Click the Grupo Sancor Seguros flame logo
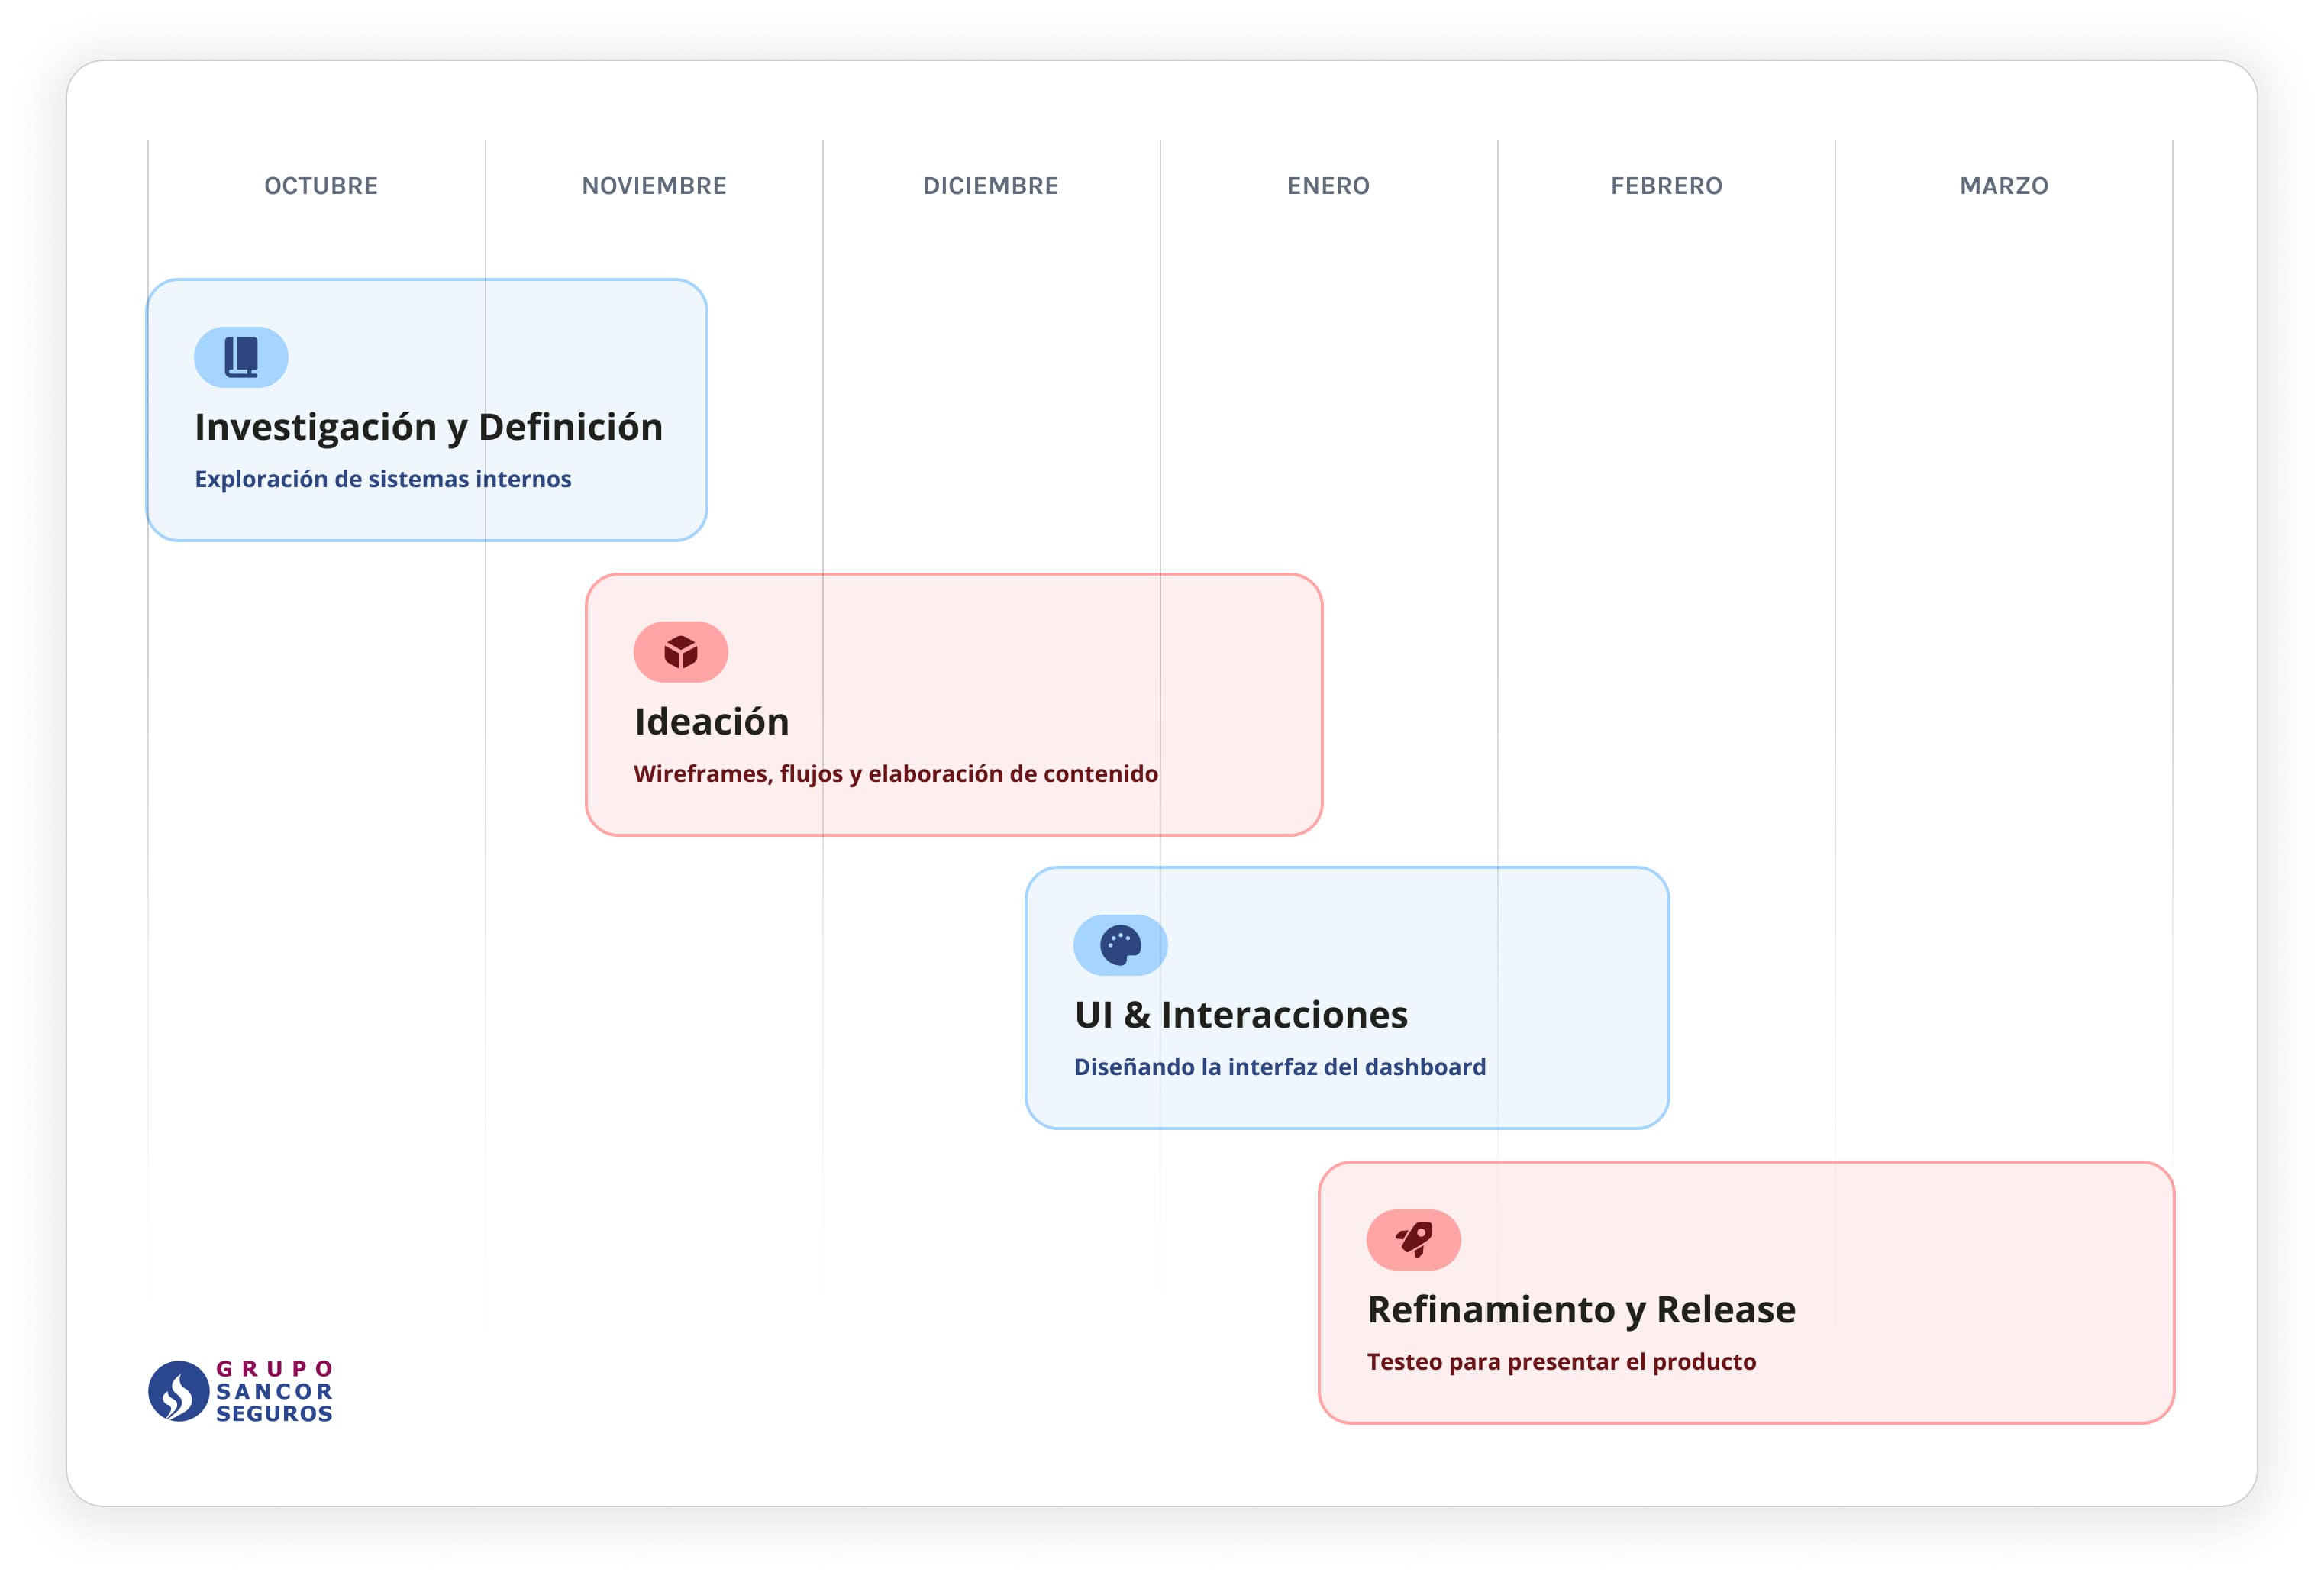This screenshot has height=1579, width=2324. [x=178, y=1391]
